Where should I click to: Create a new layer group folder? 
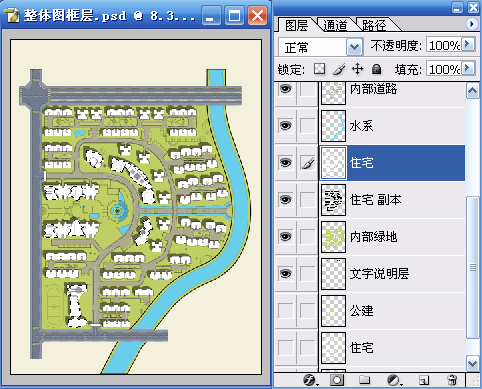click(x=364, y=380)
